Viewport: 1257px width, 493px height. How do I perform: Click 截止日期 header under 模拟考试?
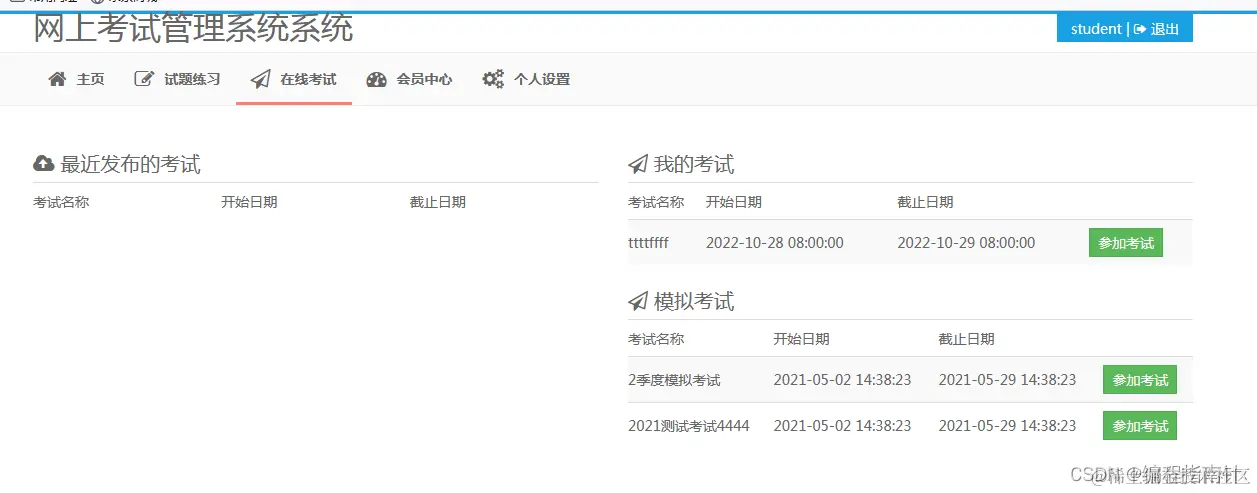point(966,339)
